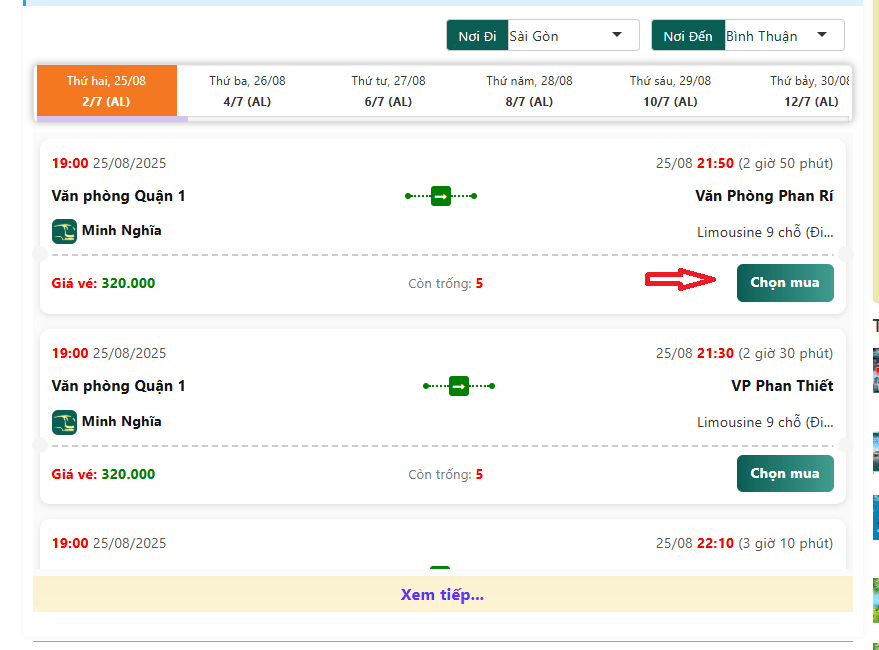Select the Thứ năm, 28/08 date tab
Viewport: 879px width, 650px height.
coord(529,91)
